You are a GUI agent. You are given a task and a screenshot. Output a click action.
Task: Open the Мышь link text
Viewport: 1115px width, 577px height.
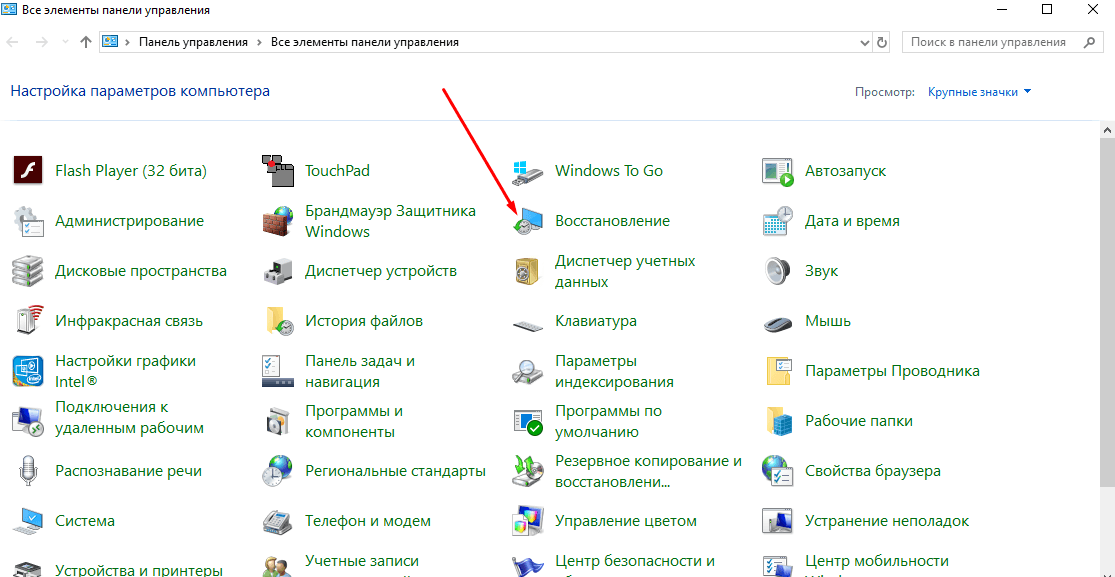coord(828,321)
